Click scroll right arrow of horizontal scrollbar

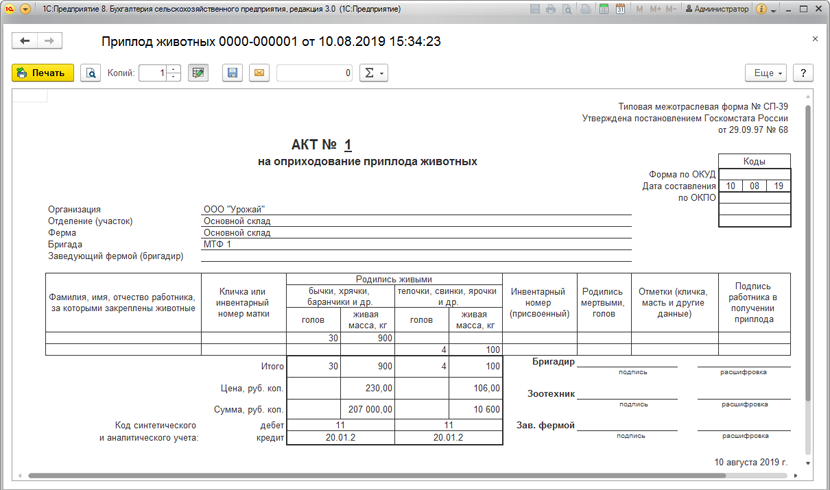coord(796,476)
